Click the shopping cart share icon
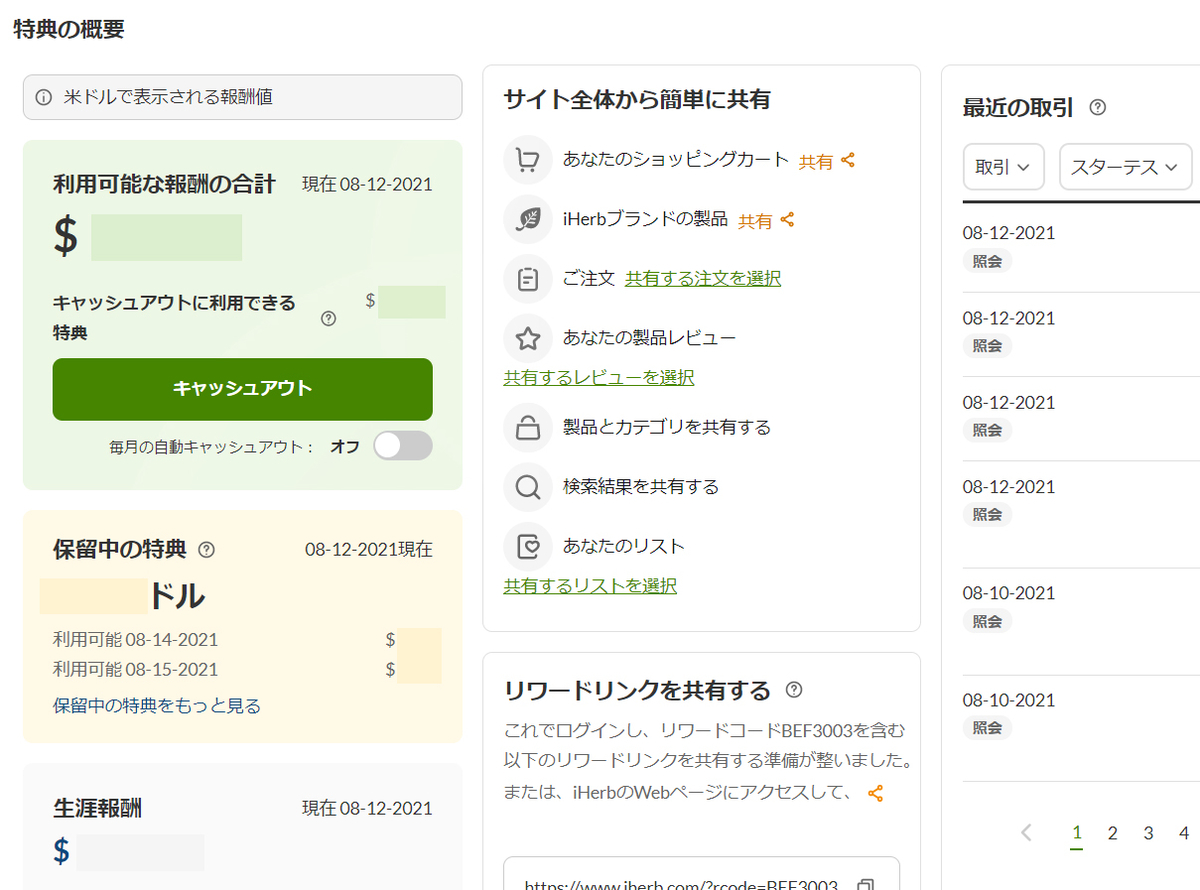This screenshot has height=890, width=1200. tap(527, 159)
